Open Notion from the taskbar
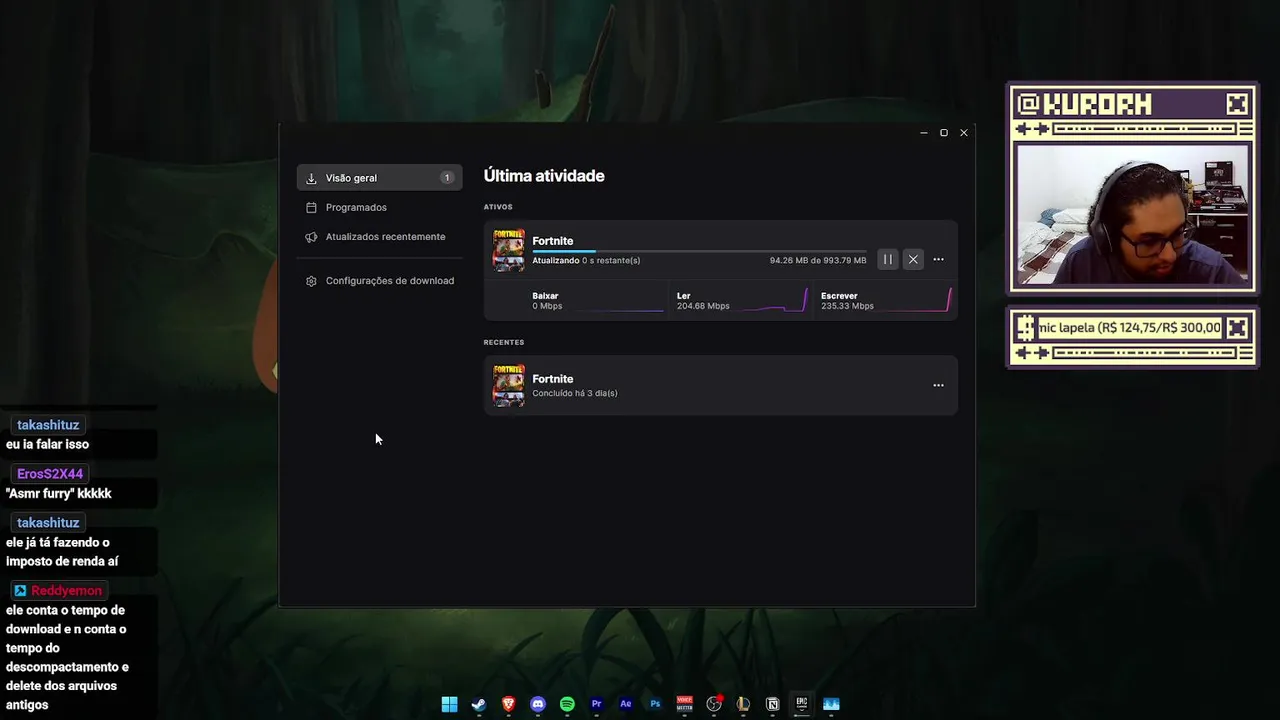Screen dimensions: 1280x720 772,704
